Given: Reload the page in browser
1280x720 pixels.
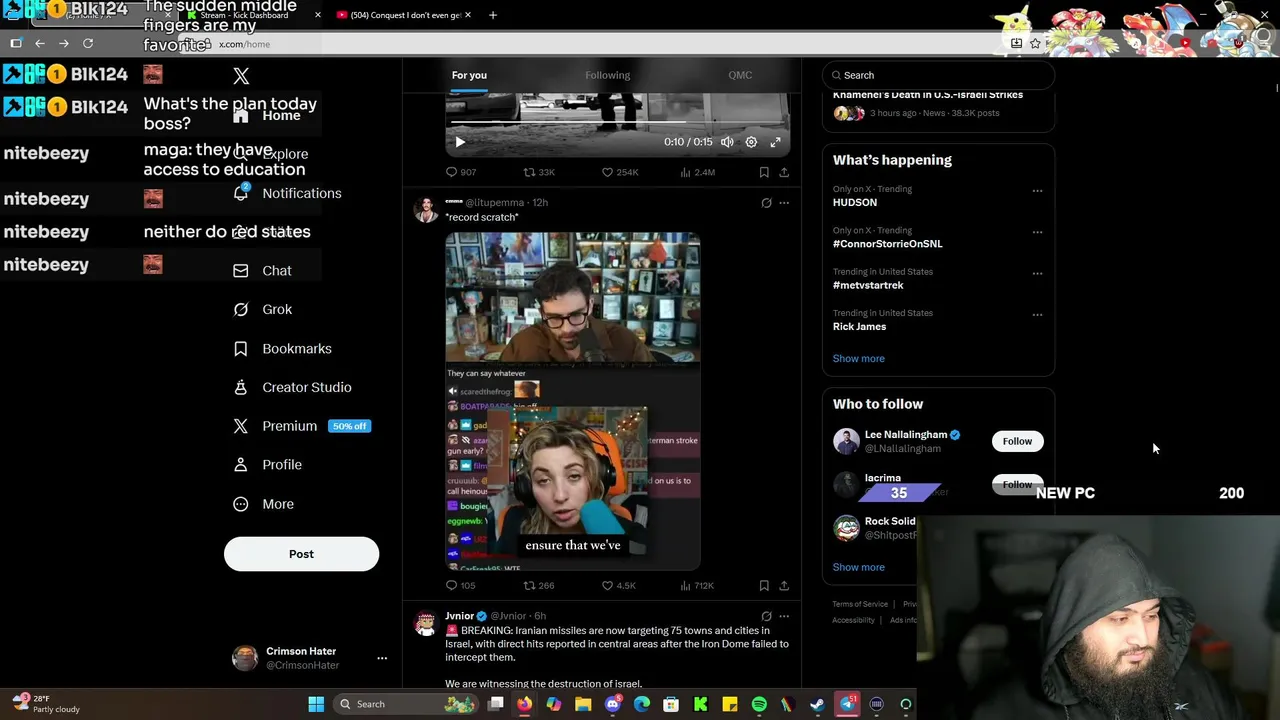Looking at the screenshot, I should 88,43.
